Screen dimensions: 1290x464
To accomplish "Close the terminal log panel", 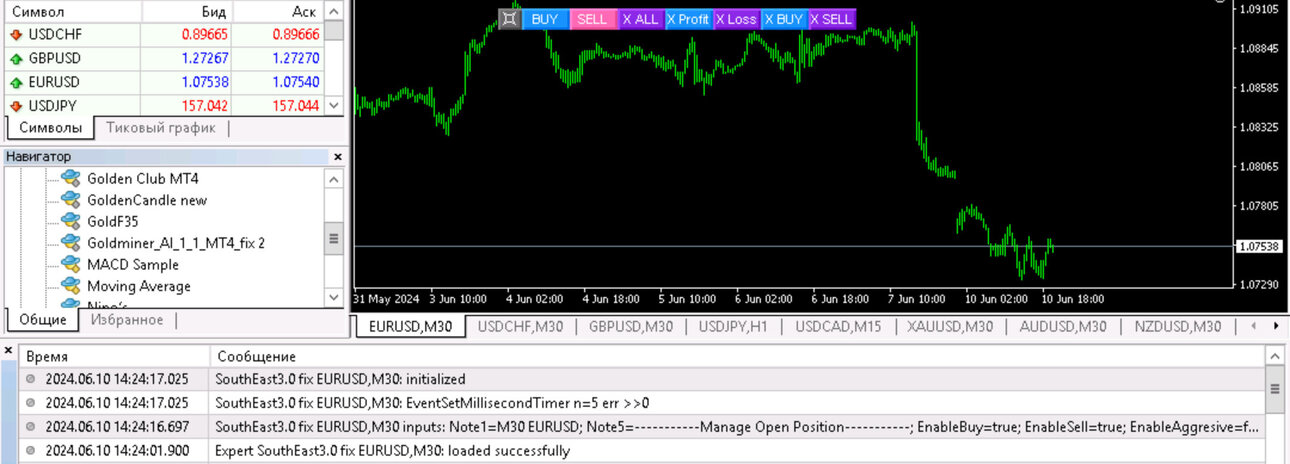I will click(x=9, y=351).
